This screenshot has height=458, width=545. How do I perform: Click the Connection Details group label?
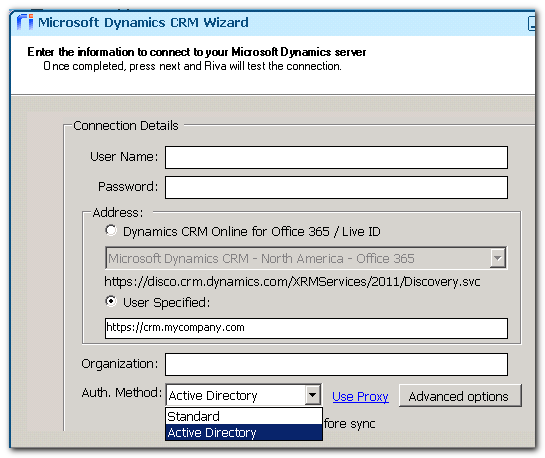click(125, 125)
